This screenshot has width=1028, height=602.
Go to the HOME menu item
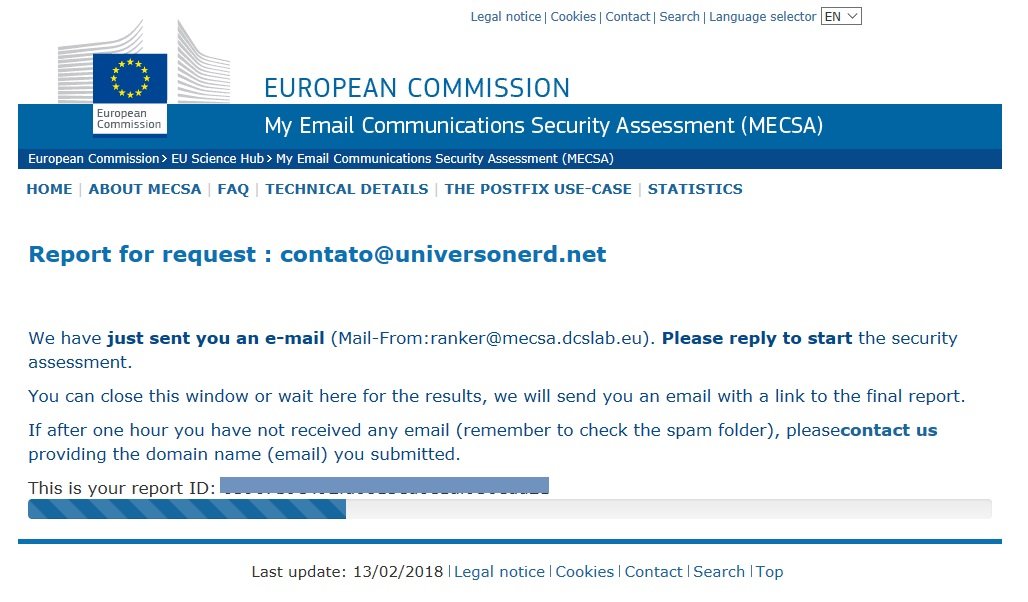click(49, 189)
